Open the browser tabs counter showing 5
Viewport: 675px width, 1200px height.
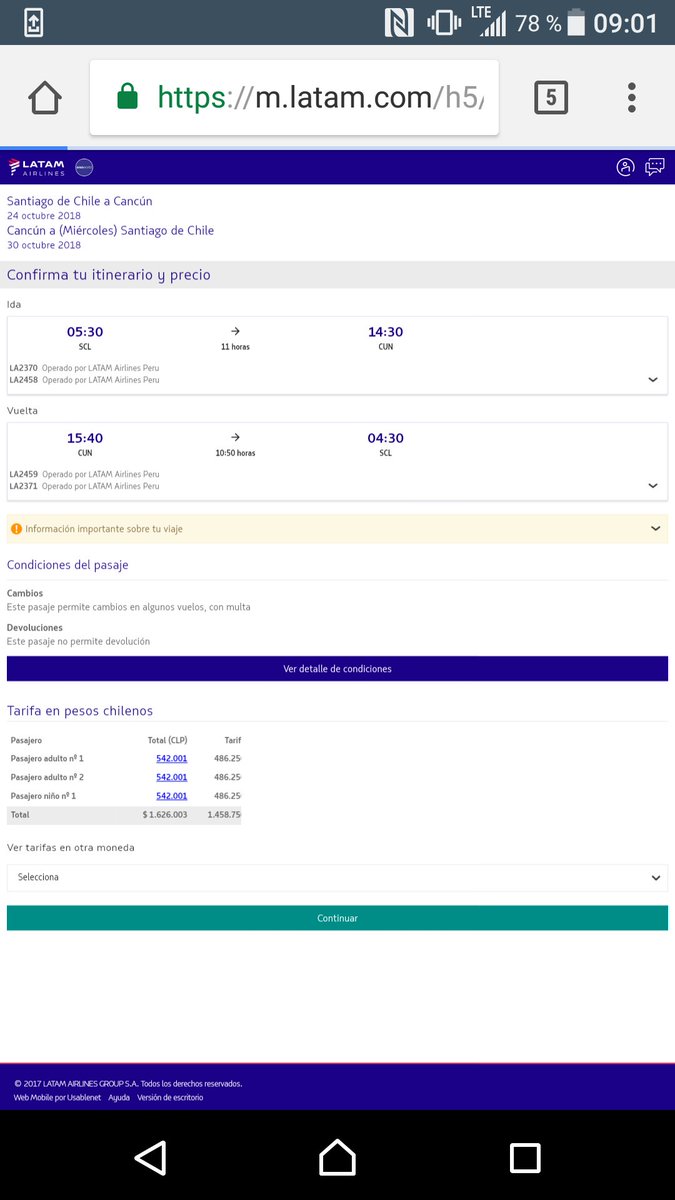[551, 97]
